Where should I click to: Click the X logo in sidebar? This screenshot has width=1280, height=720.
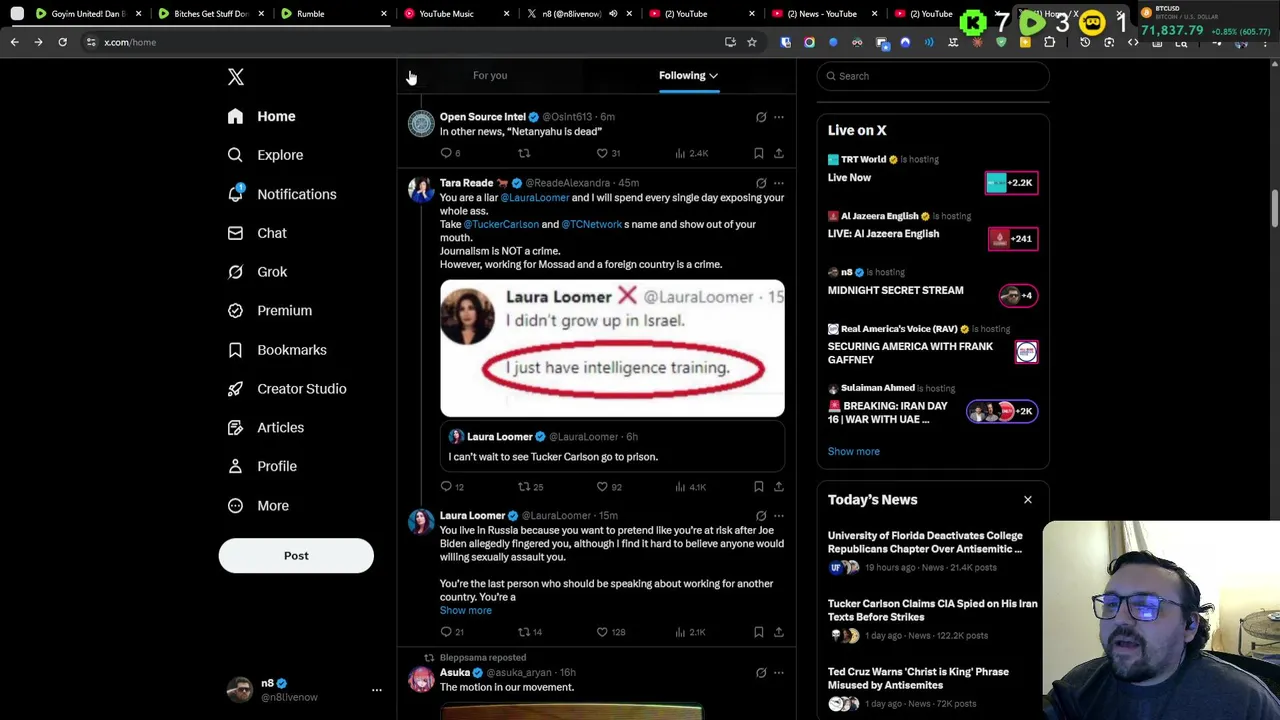click(235, 77)
